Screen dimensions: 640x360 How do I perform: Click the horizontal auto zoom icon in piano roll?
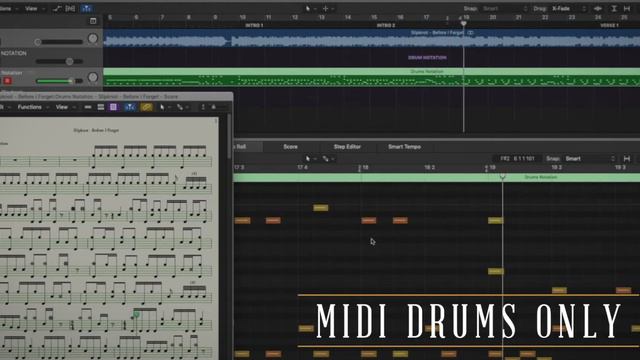coord(627,159)
